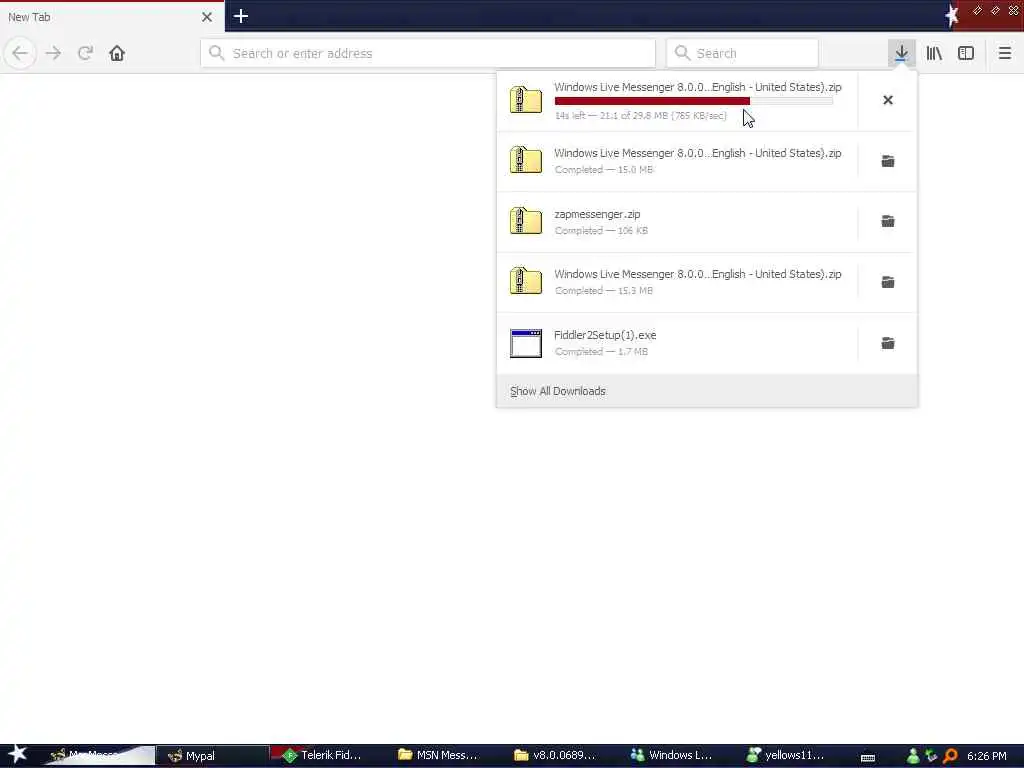The height and width of the screenshot is (768, 1024).
Task: Cancel the in-progress Windows Live Messenger download
Action: pos(888,100)
